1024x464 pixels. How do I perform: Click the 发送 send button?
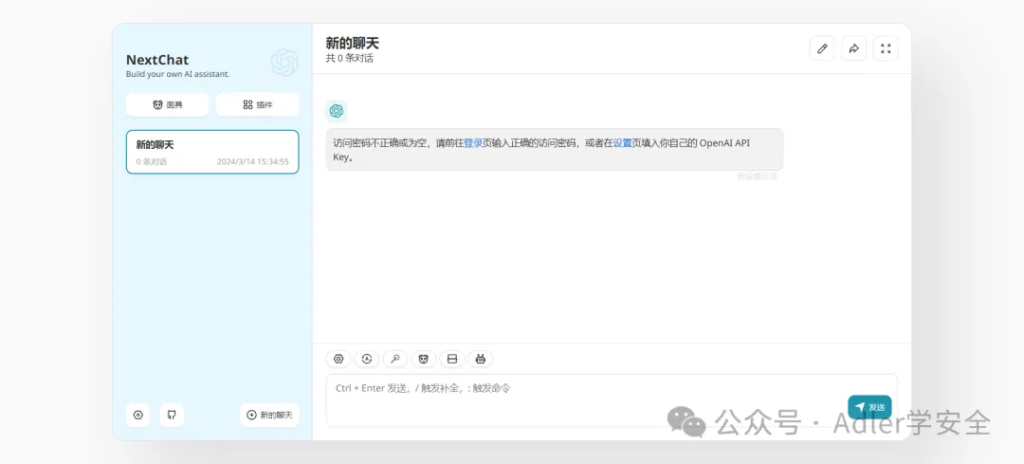click(870, 407)
